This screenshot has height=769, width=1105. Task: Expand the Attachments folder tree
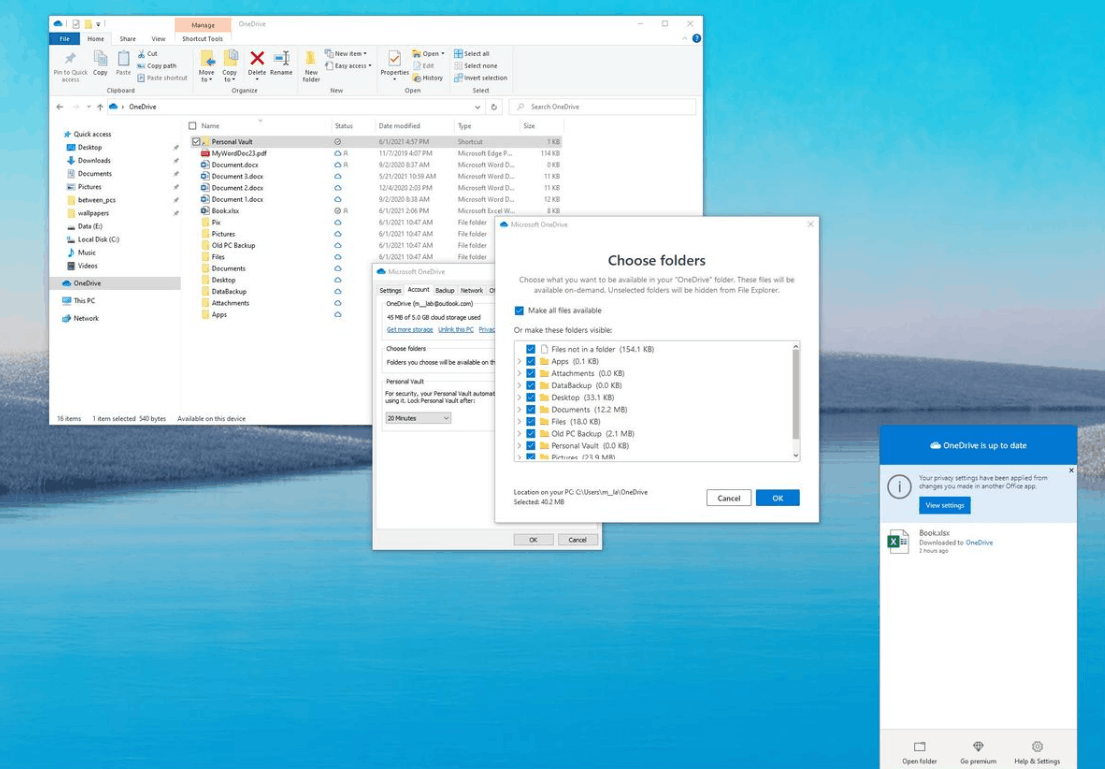coord(519,374)
